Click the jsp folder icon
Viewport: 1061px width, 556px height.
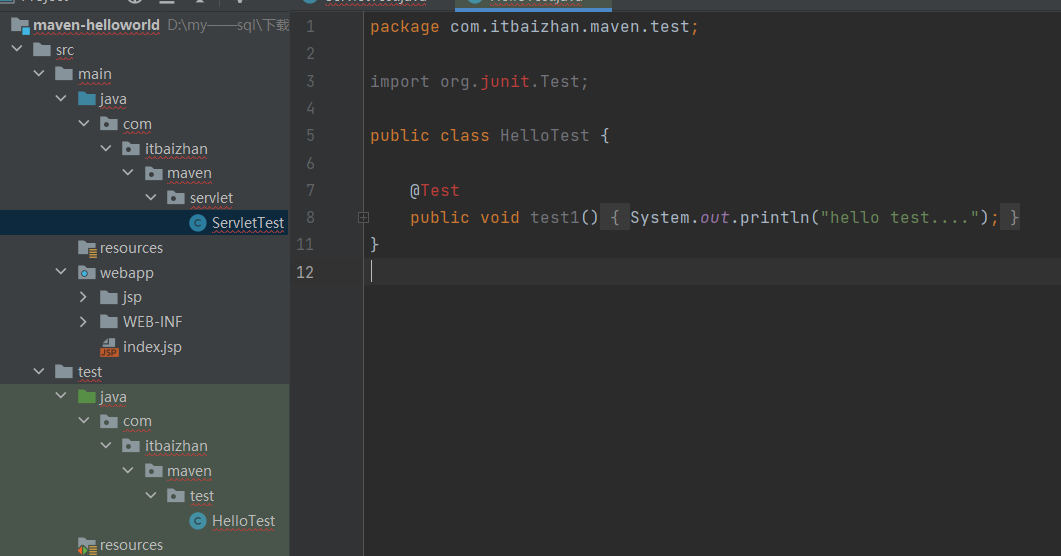coord(109,297)
